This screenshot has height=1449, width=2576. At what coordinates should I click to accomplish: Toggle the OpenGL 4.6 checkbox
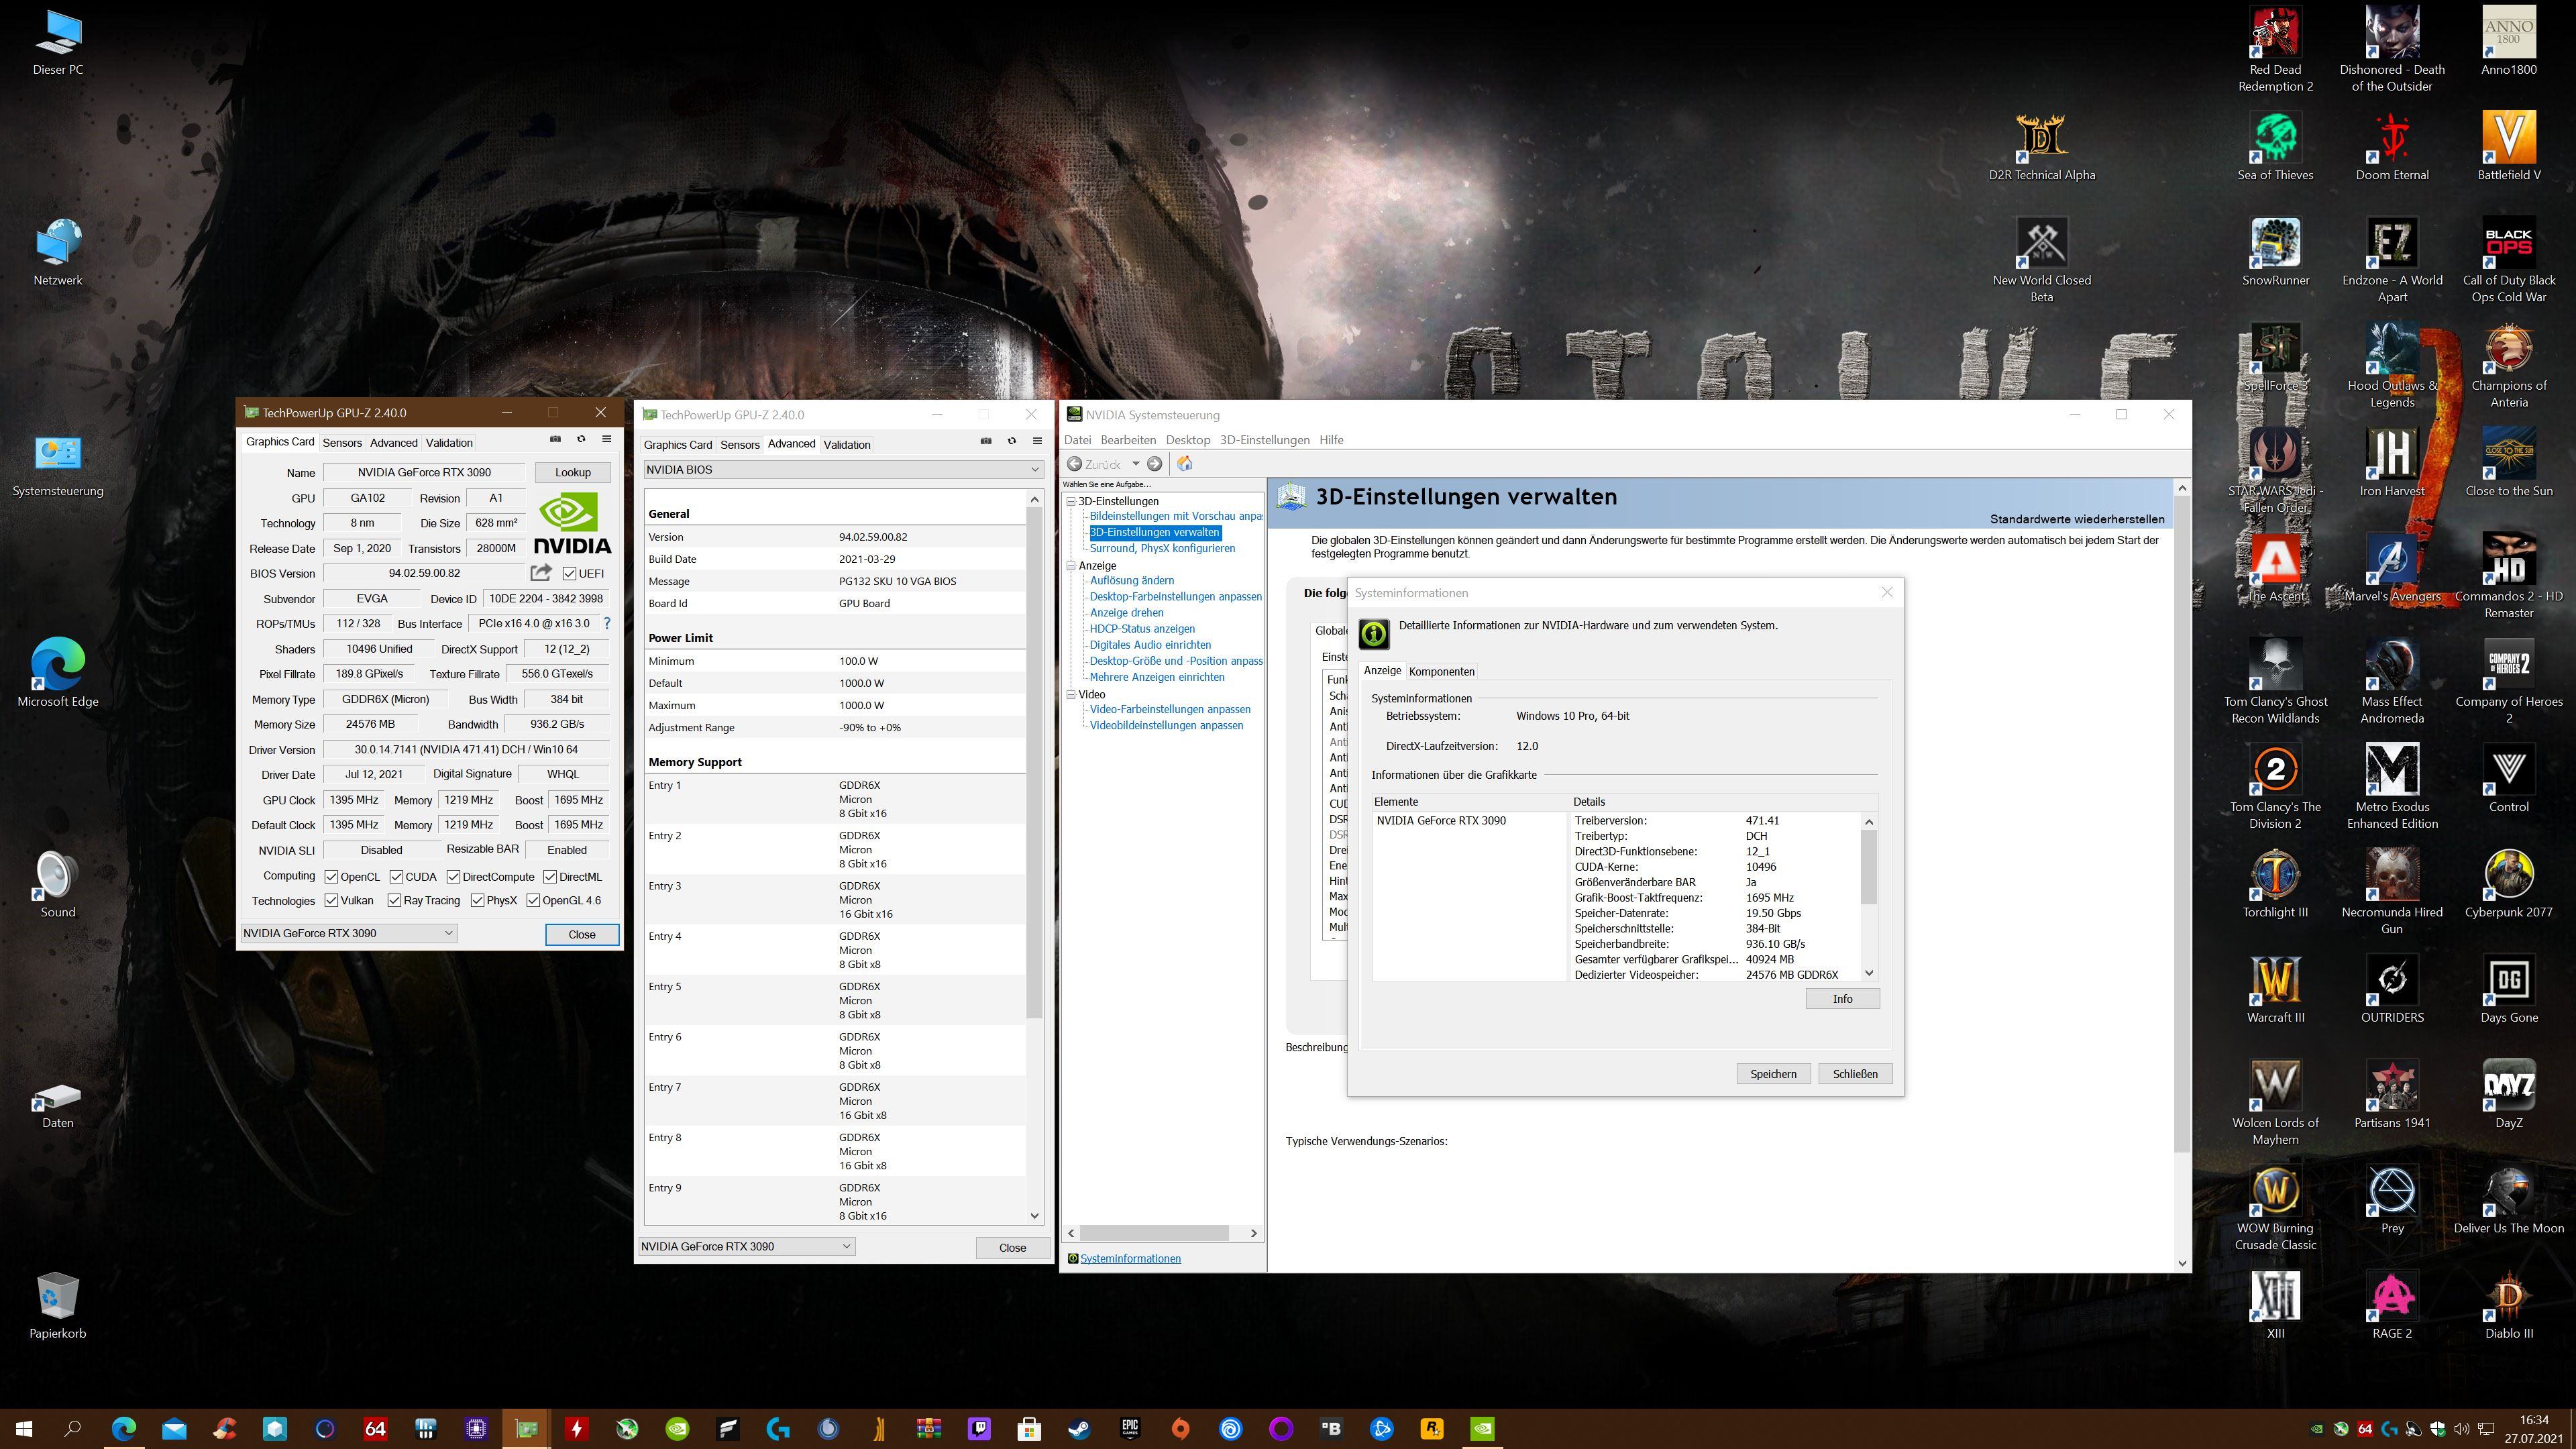(x=533, y=901)
